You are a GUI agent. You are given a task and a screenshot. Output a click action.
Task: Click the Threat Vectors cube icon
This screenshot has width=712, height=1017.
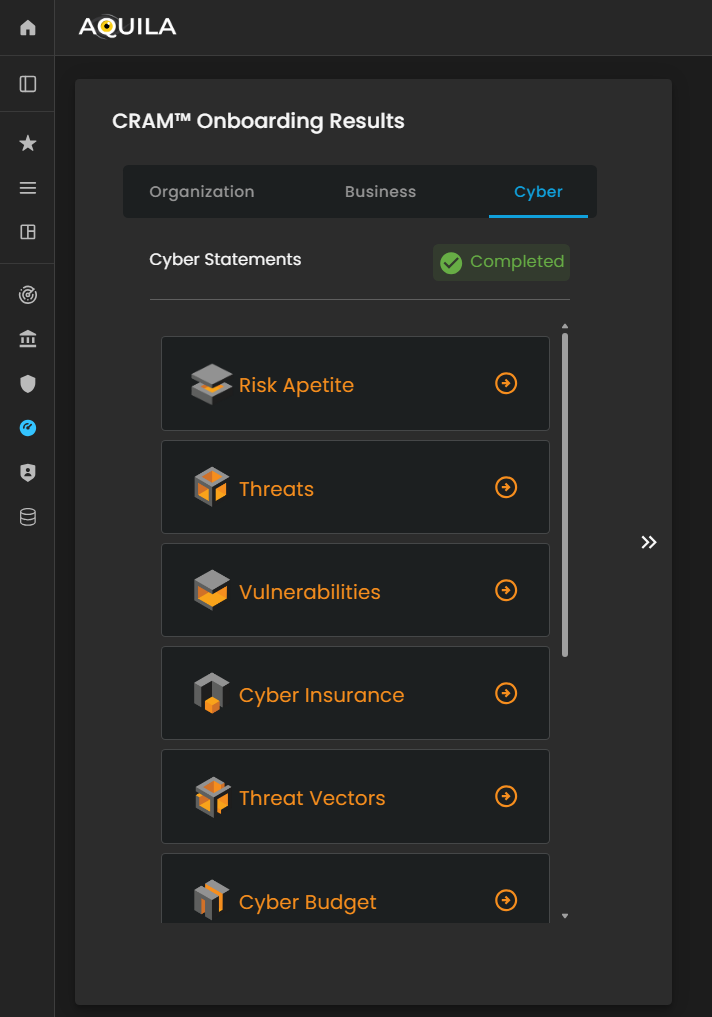point(211,797)
